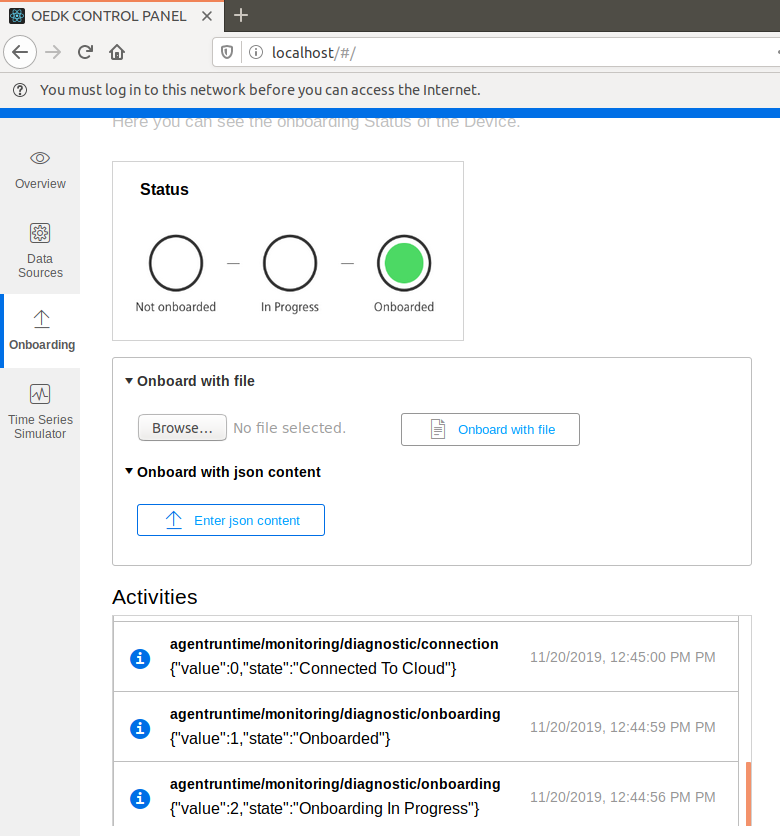Select the Connected To Cloud JSON value

point(313,669)
